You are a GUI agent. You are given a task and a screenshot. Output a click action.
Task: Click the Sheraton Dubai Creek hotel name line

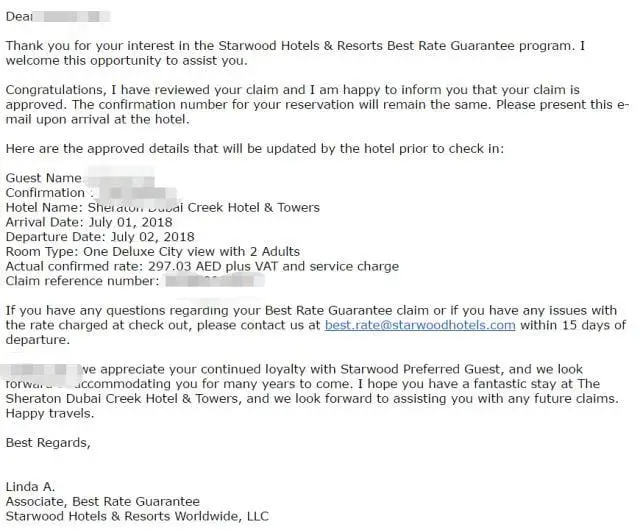(163, 208)
